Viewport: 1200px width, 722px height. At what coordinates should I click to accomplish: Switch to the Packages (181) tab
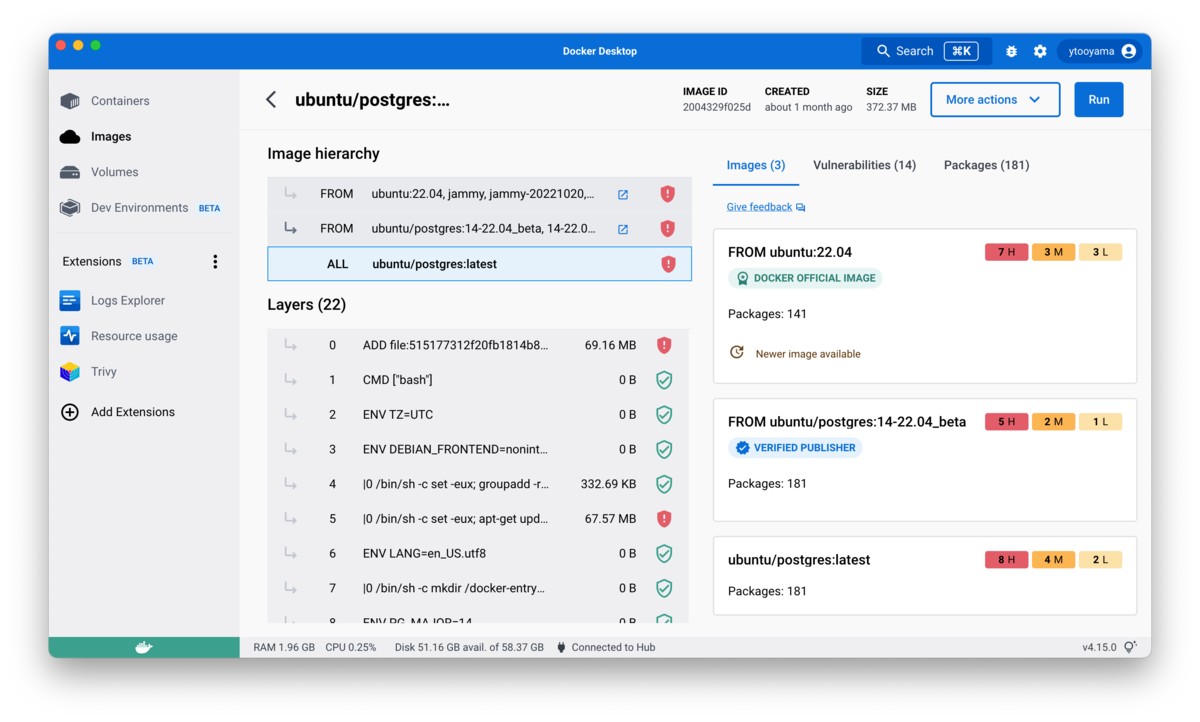pyautogui.click(x=986, y=165)
